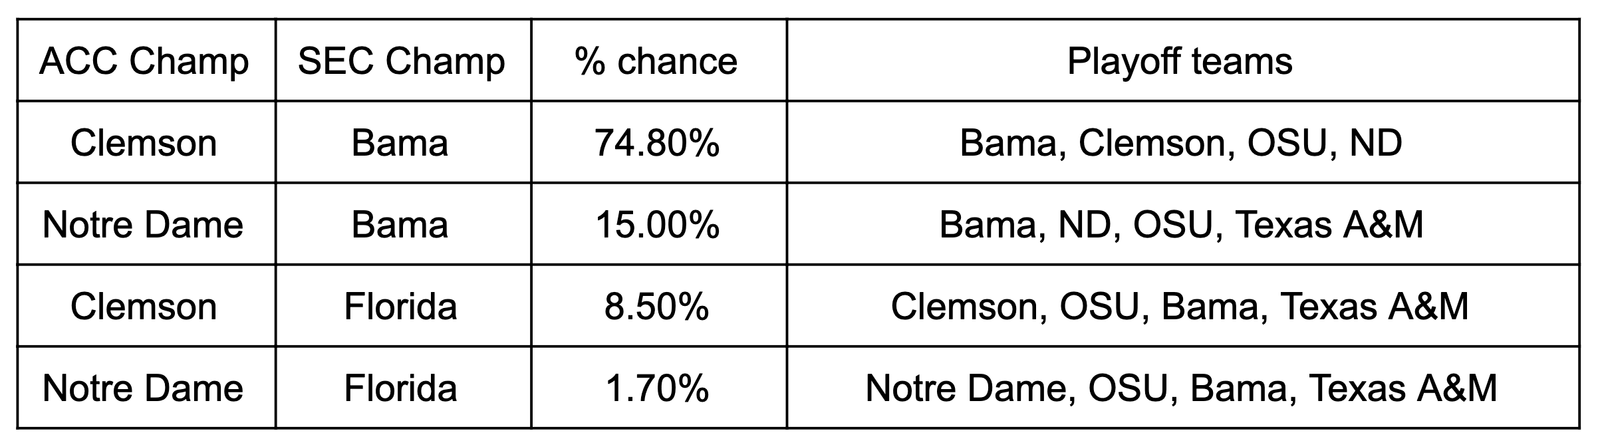Click the 8.50% cell
This screenshot has width=1600, height=447.
pos(659,306)
